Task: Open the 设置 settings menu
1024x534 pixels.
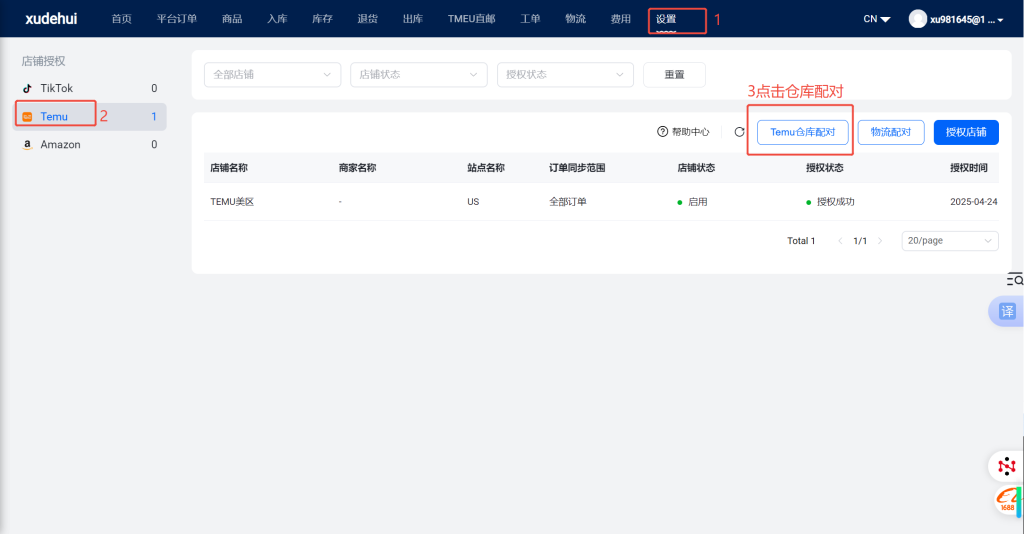Action: tap(666, 19)
